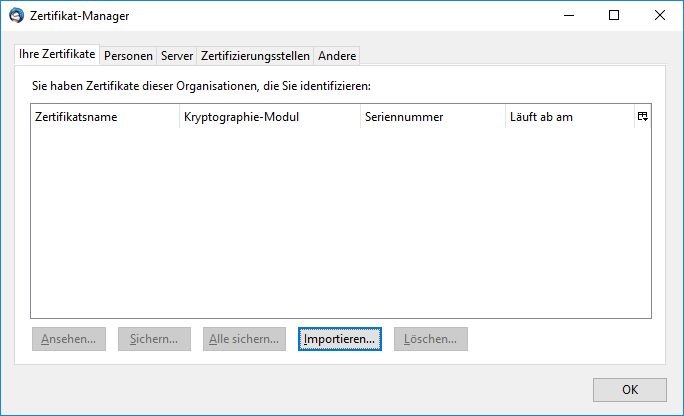The height and width of the screenshot is (416, 684).
Task: Switch to the Personen tab
Action: 128,56
